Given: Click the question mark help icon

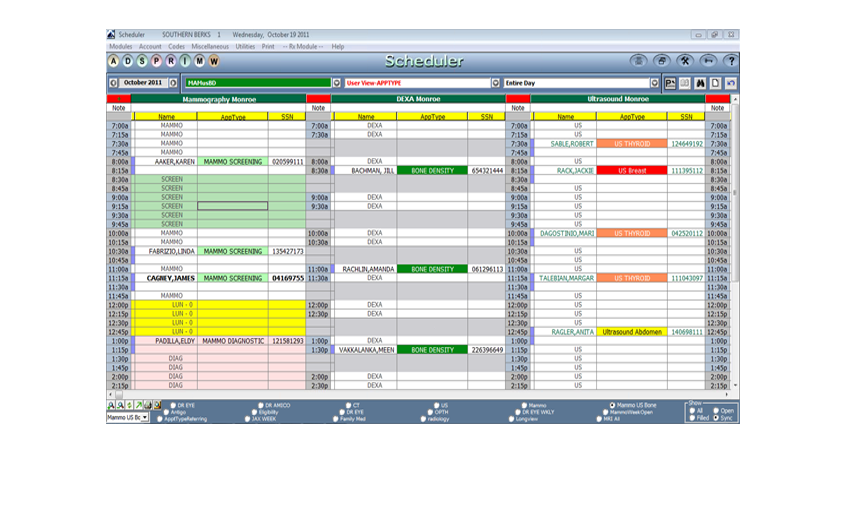Looking at the screenshot, I should pos(731,61).
